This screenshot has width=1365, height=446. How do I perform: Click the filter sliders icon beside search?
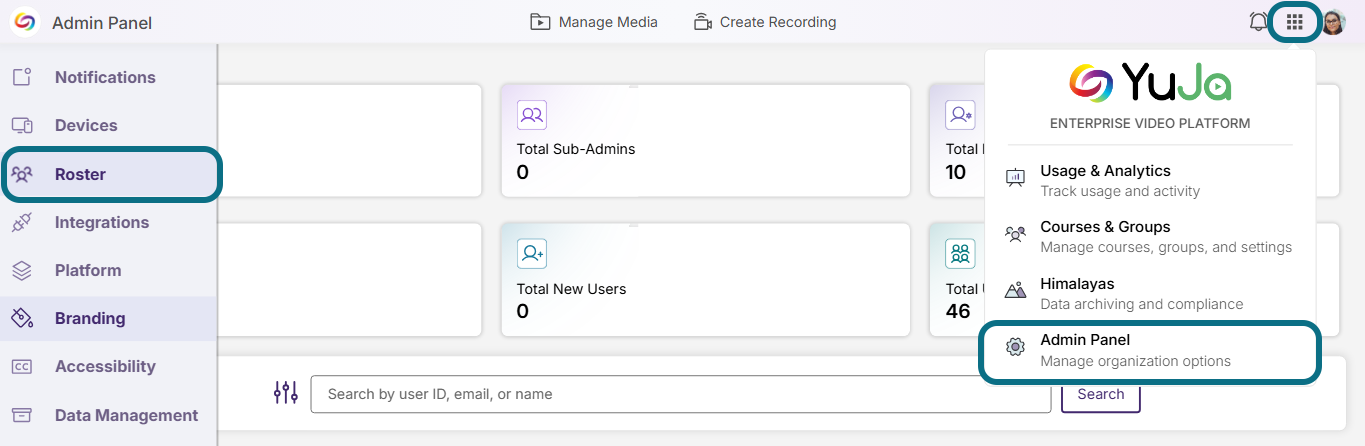point(286,393)
